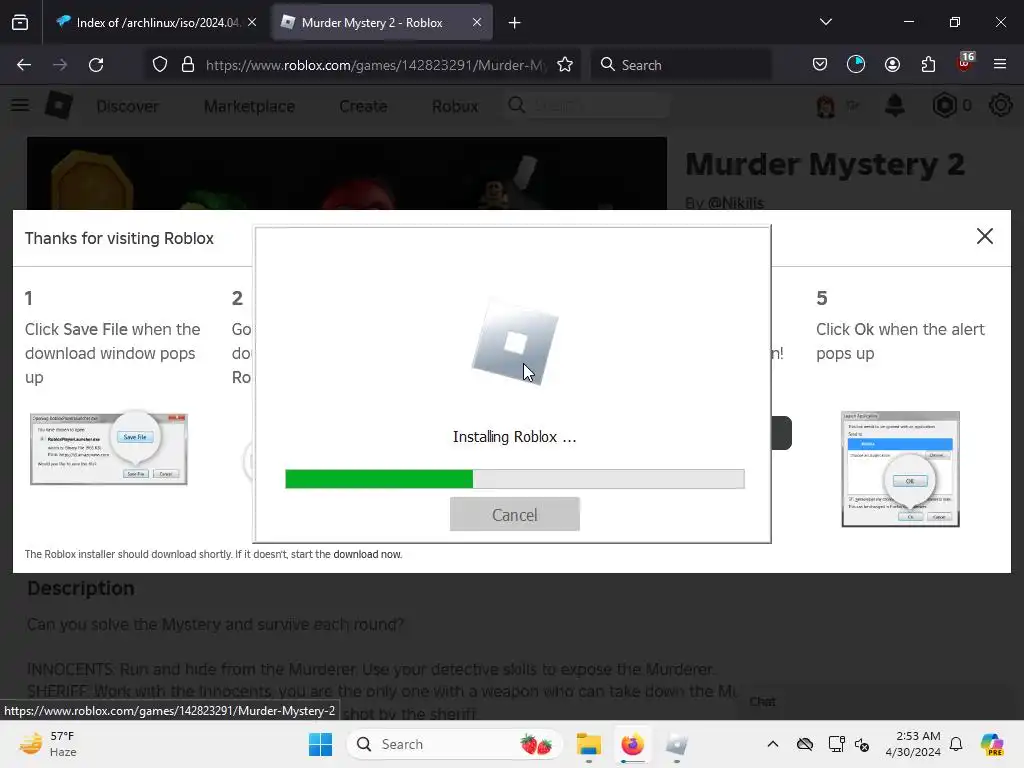Open the Discover page
This screenshot has width=1024, height=768.
(127, 106)
